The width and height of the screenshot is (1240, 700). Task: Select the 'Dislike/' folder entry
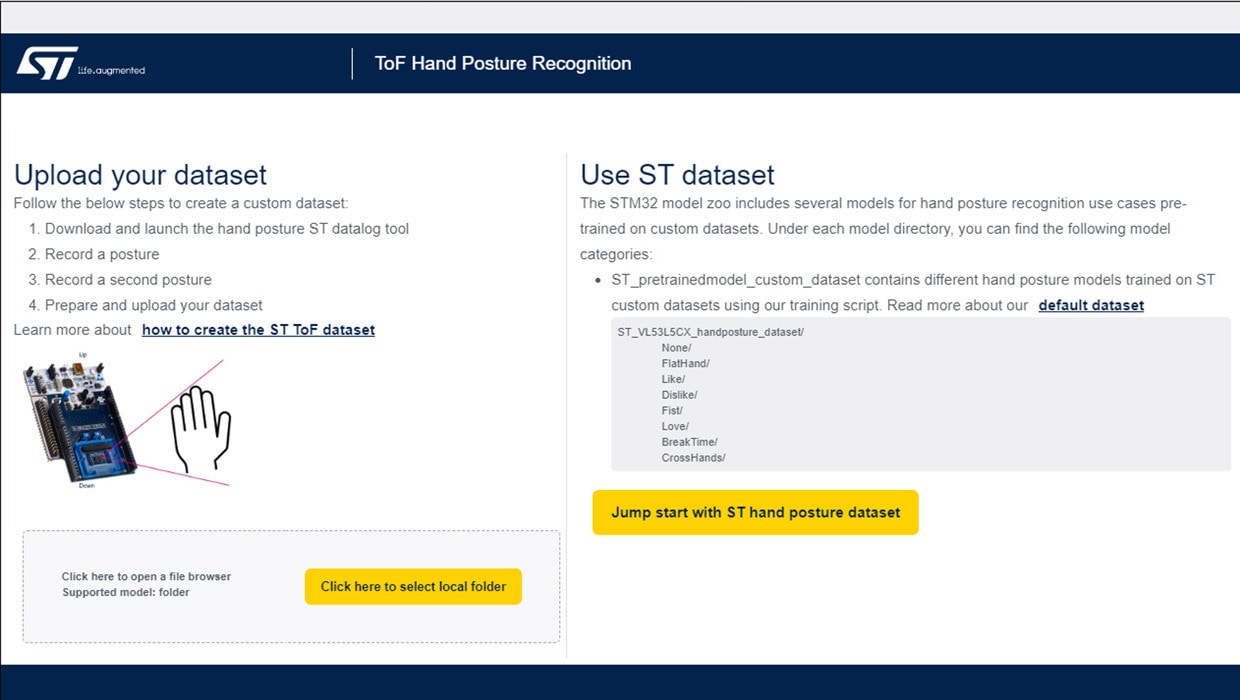click(679, 395)
